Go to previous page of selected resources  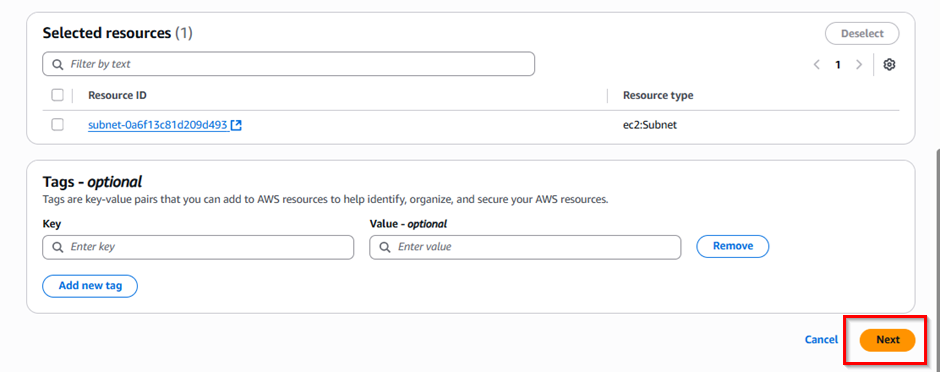click(x=817, y=65)
